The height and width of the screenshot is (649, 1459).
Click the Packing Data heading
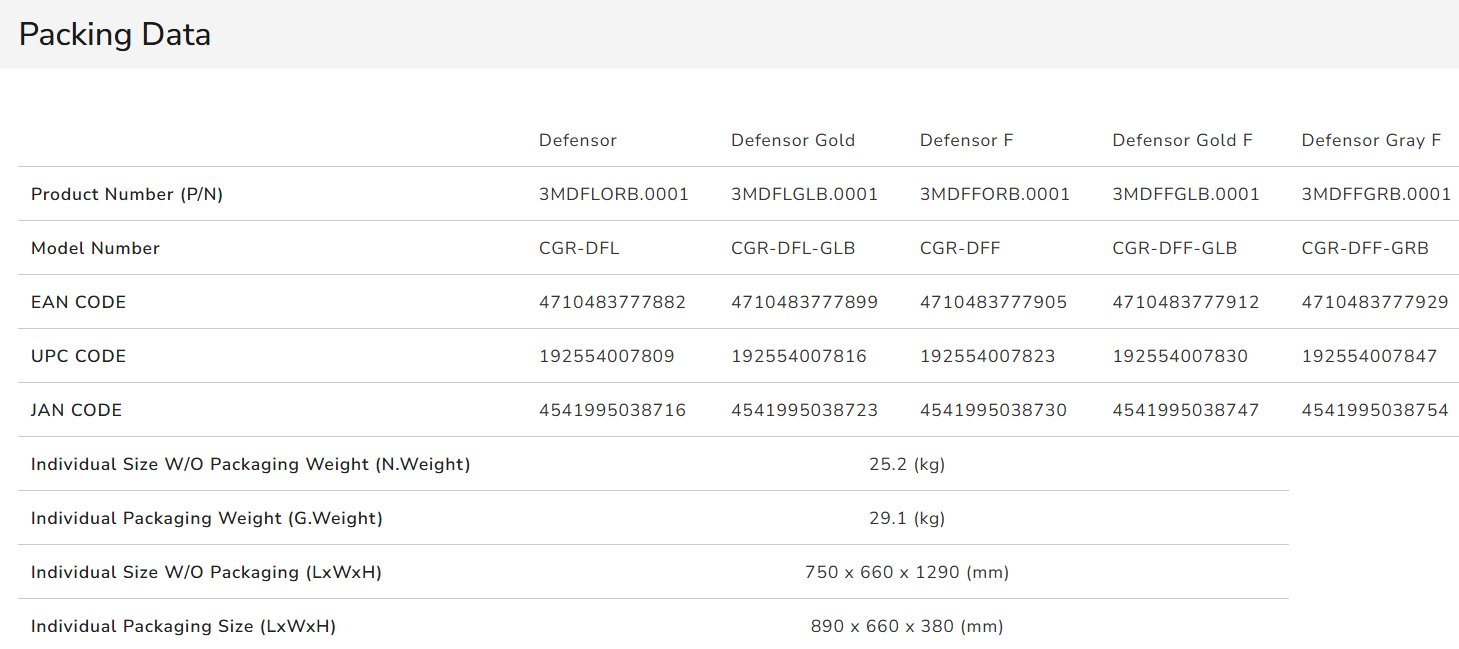(115, 35)
